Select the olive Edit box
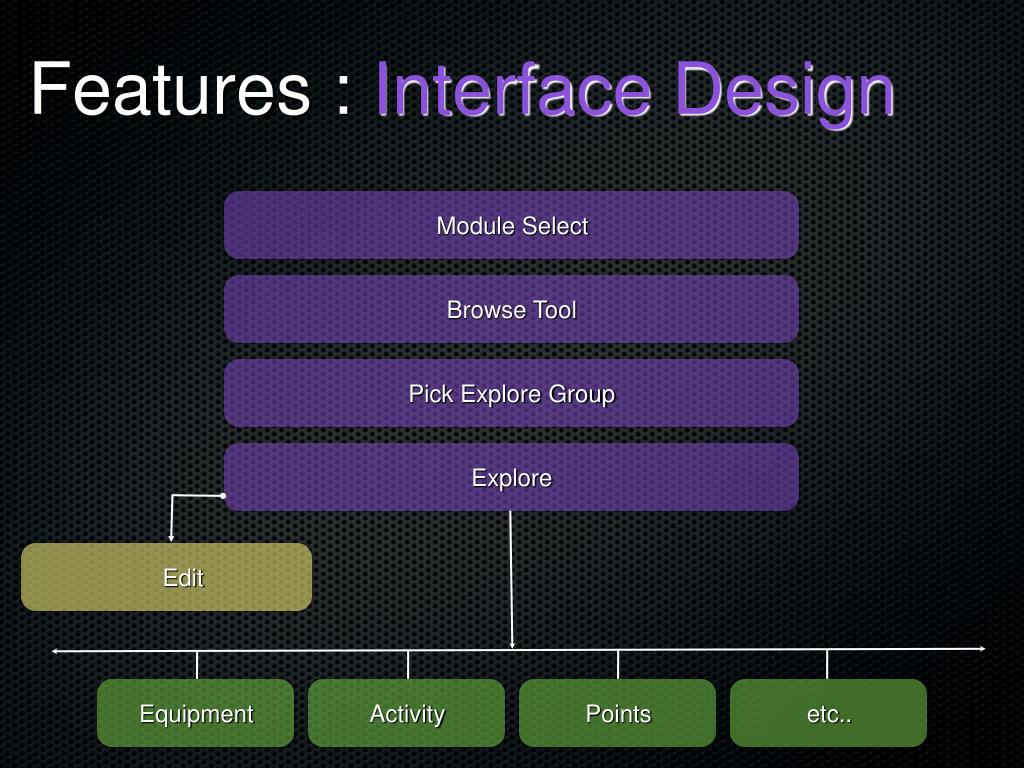This screenshot has height=768, width=1024. point(167,577)
